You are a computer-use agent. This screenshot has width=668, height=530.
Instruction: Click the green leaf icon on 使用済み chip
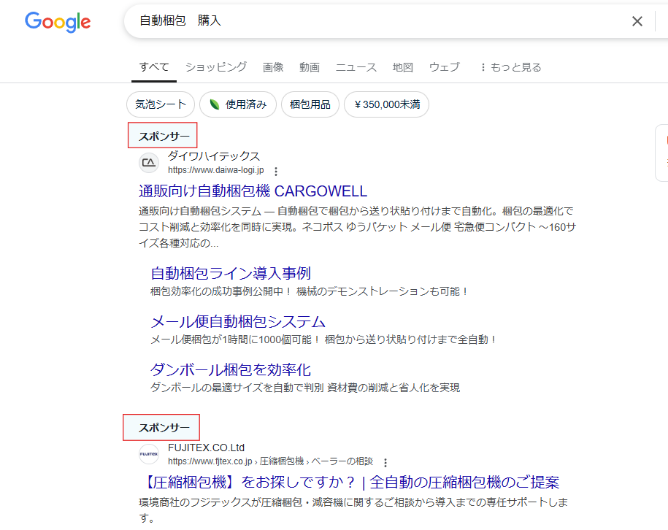[214, 104]
